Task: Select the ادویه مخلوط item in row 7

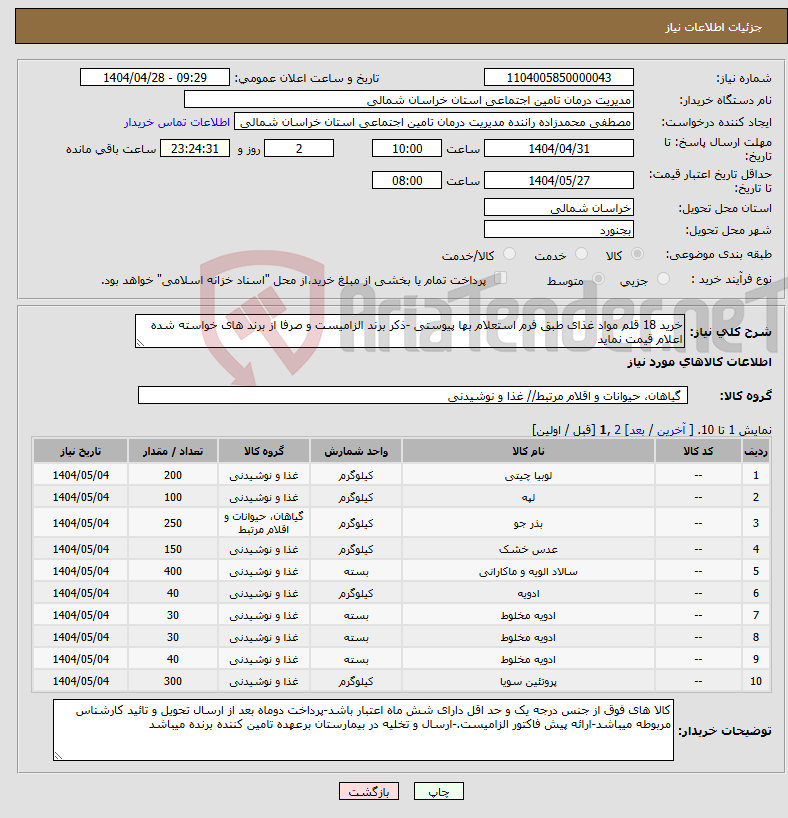Action: click(x=528, y=615)
